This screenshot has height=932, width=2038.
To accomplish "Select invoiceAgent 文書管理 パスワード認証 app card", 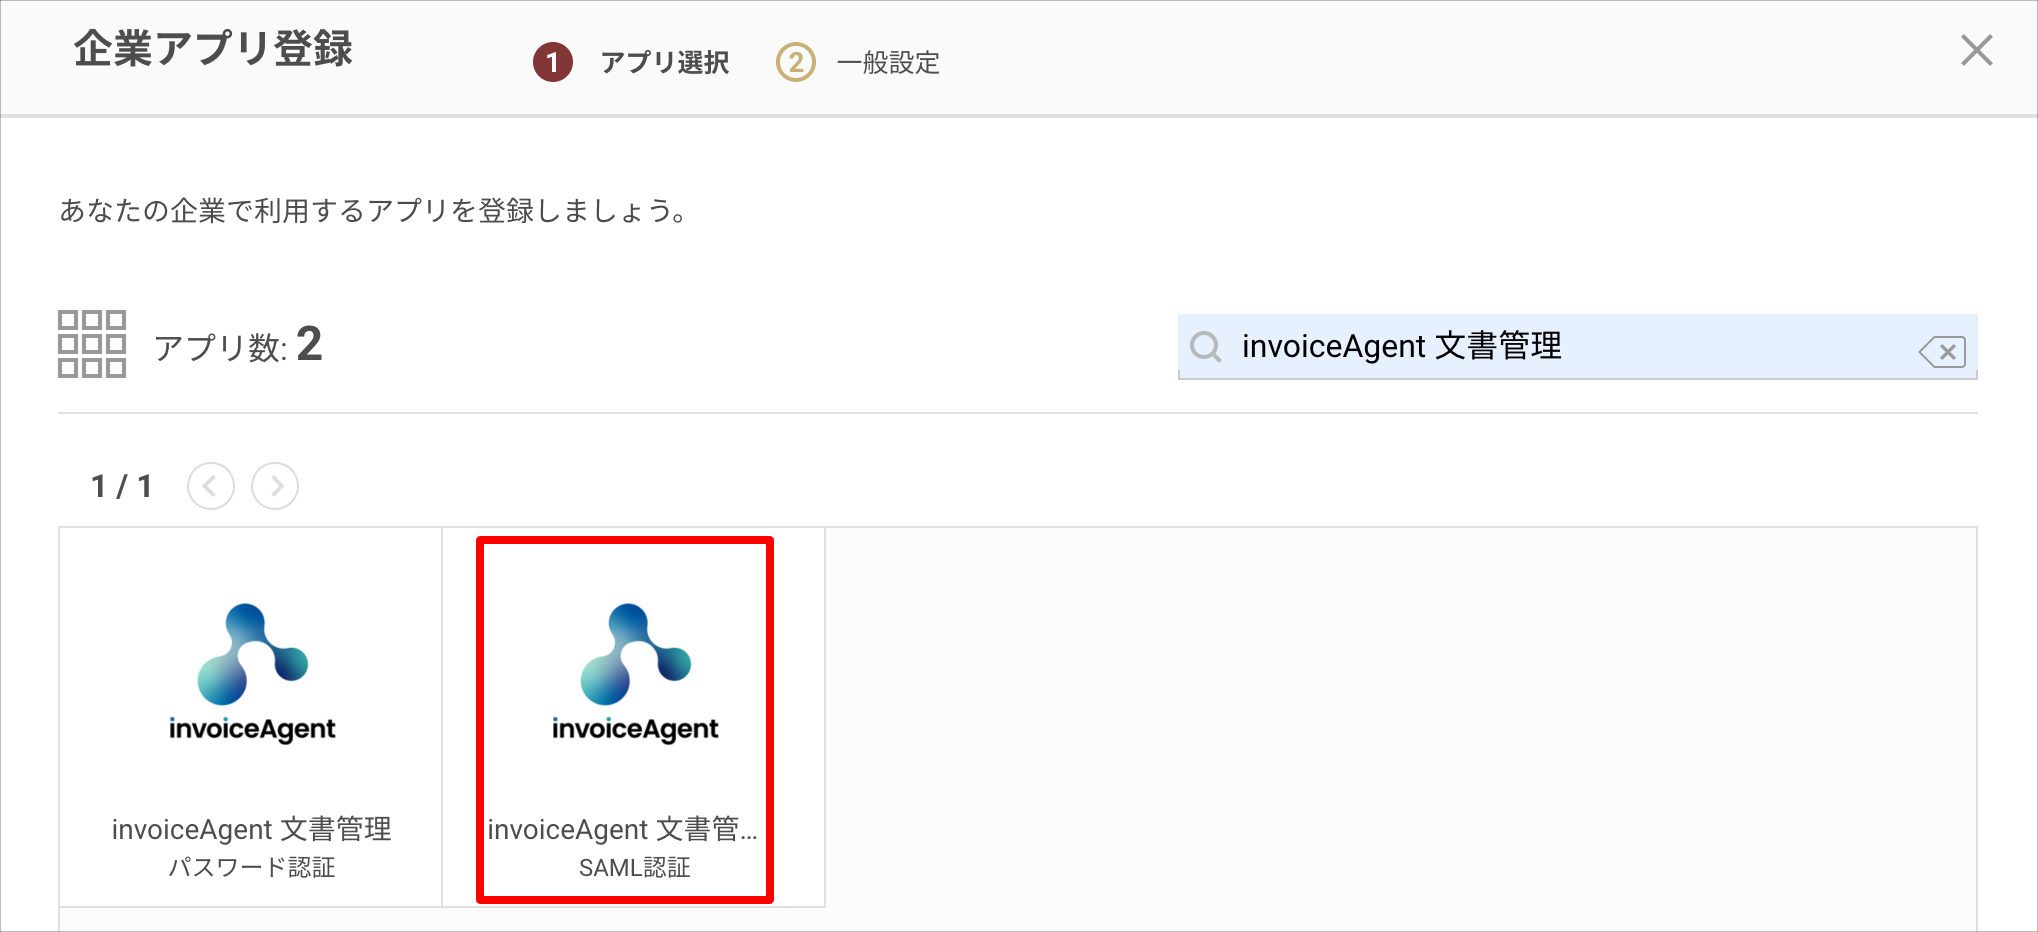I will (251, 717).
